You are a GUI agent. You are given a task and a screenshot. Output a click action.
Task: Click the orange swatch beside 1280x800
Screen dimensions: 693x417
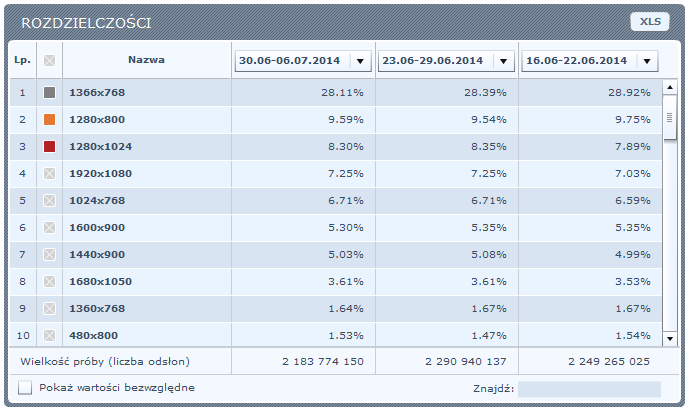pos(50,119)
